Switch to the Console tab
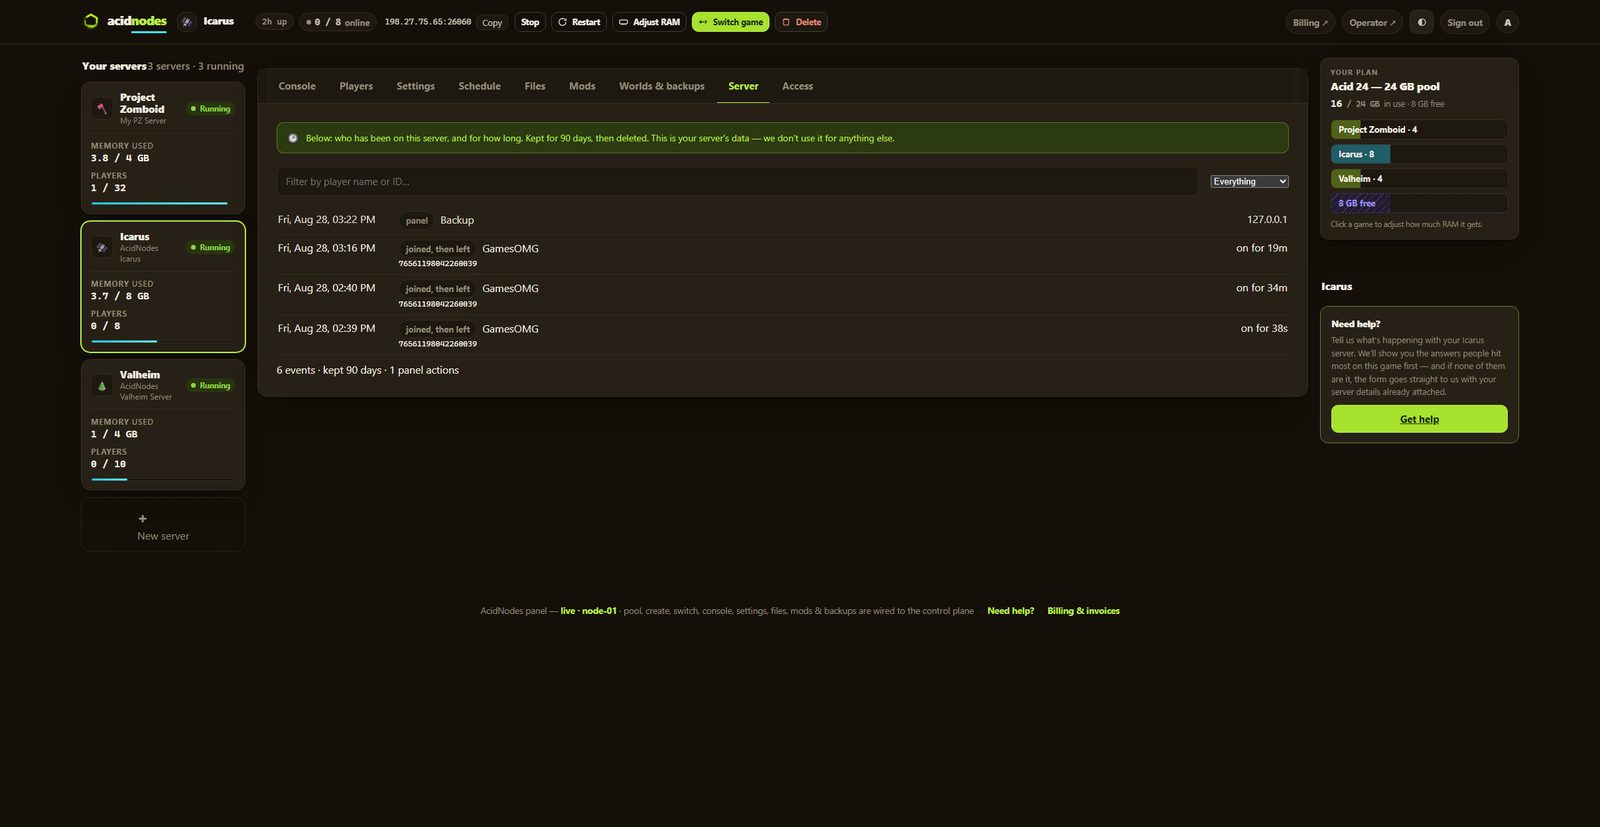 click(297, 86)
